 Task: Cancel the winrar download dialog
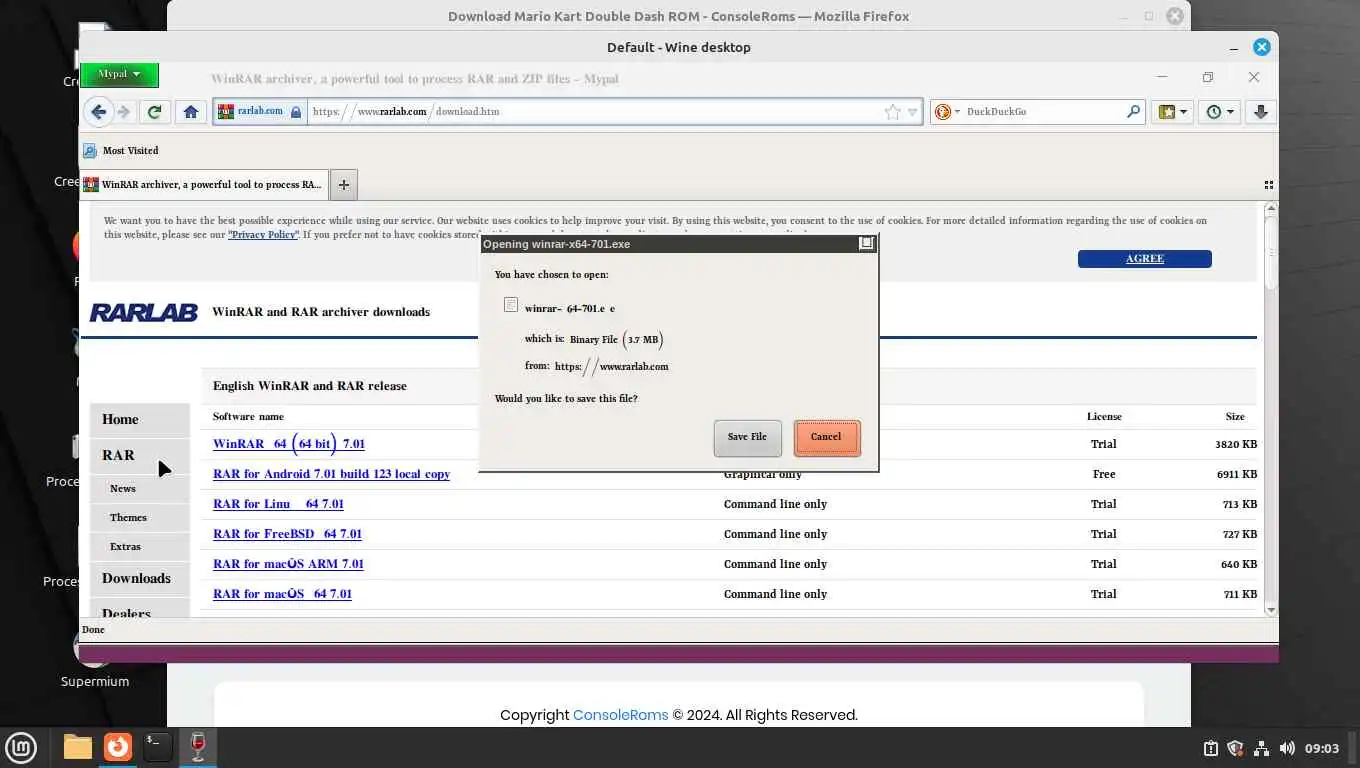pyautogui.click(x=826, y=437)
